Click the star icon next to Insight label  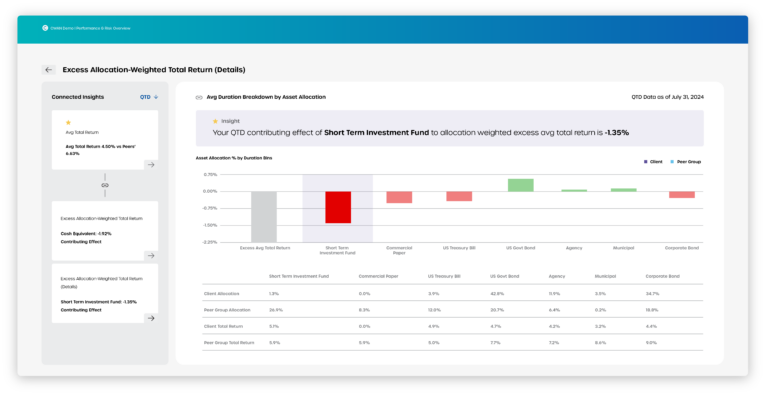point(215,121)
